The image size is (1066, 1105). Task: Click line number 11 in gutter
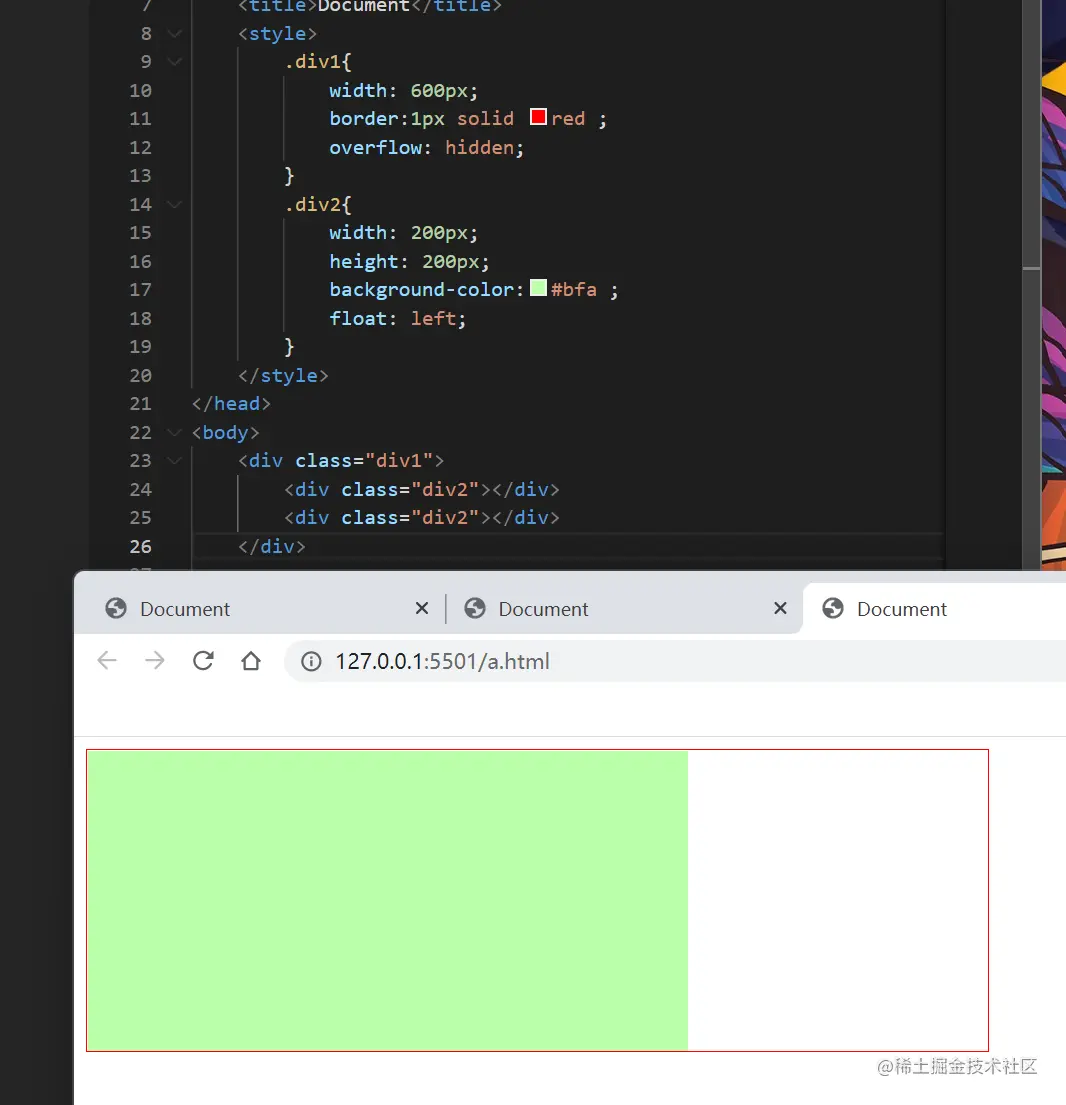click(140, 119)
